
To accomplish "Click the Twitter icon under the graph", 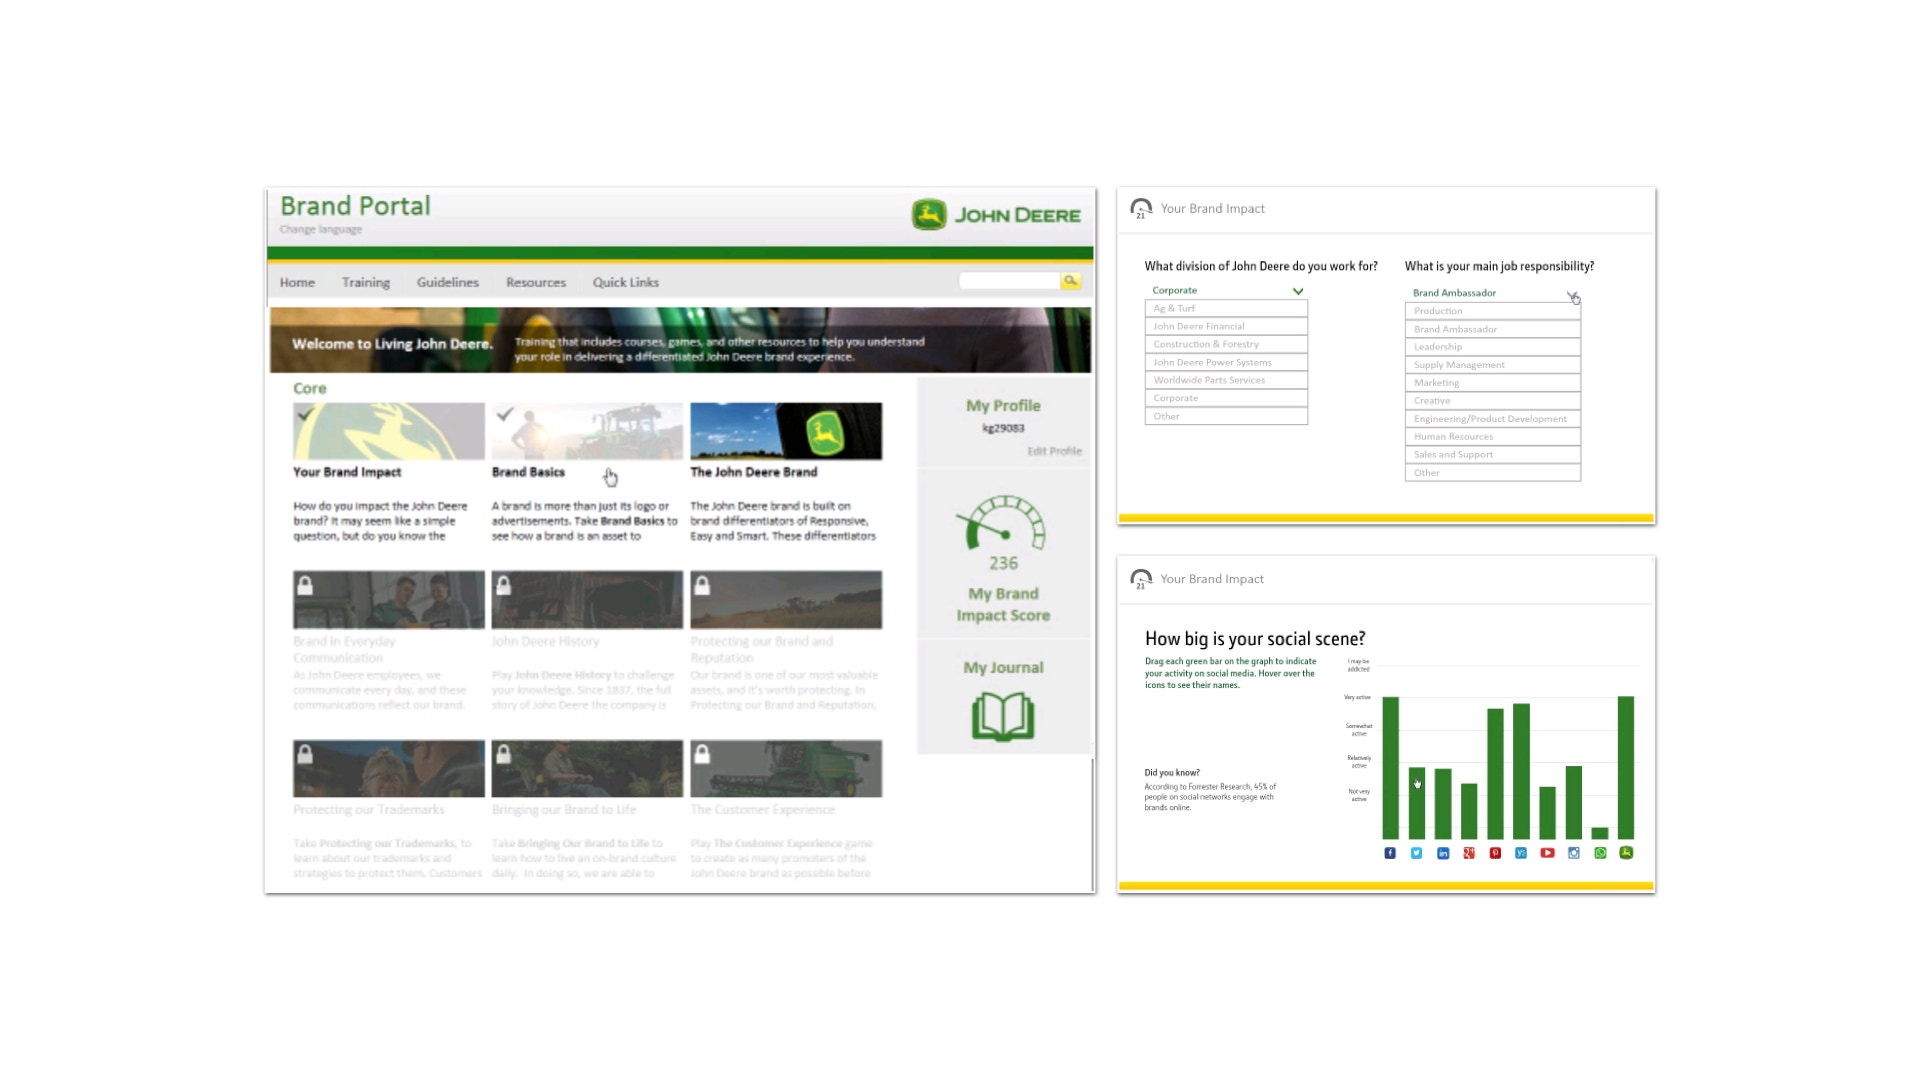I will pyautogui.click(x=1416, y=853).
